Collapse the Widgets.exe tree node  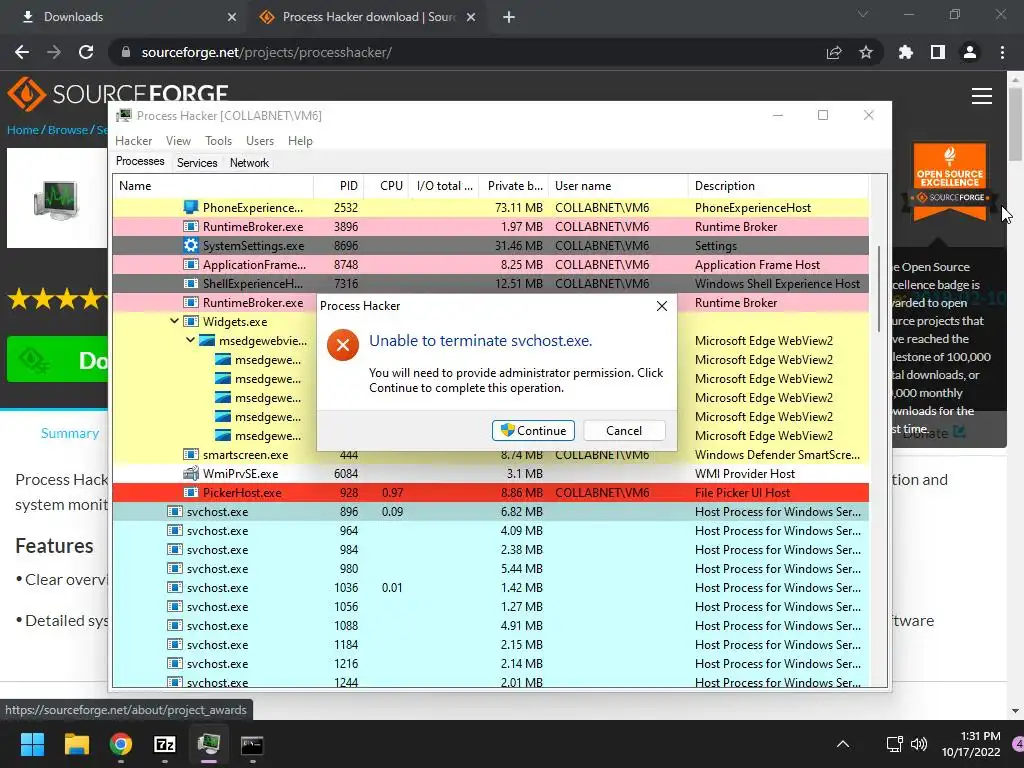click(x=174, y=321)
